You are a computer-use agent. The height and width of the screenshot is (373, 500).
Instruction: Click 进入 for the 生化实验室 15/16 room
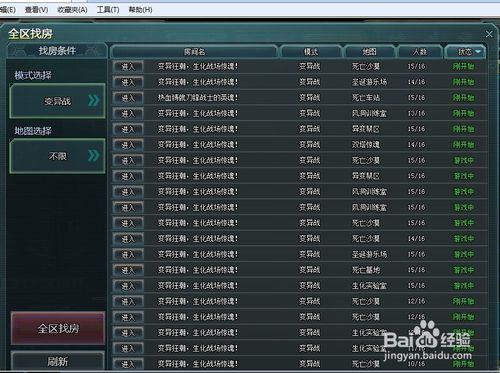pyautogui.click(x=128, y=286)
